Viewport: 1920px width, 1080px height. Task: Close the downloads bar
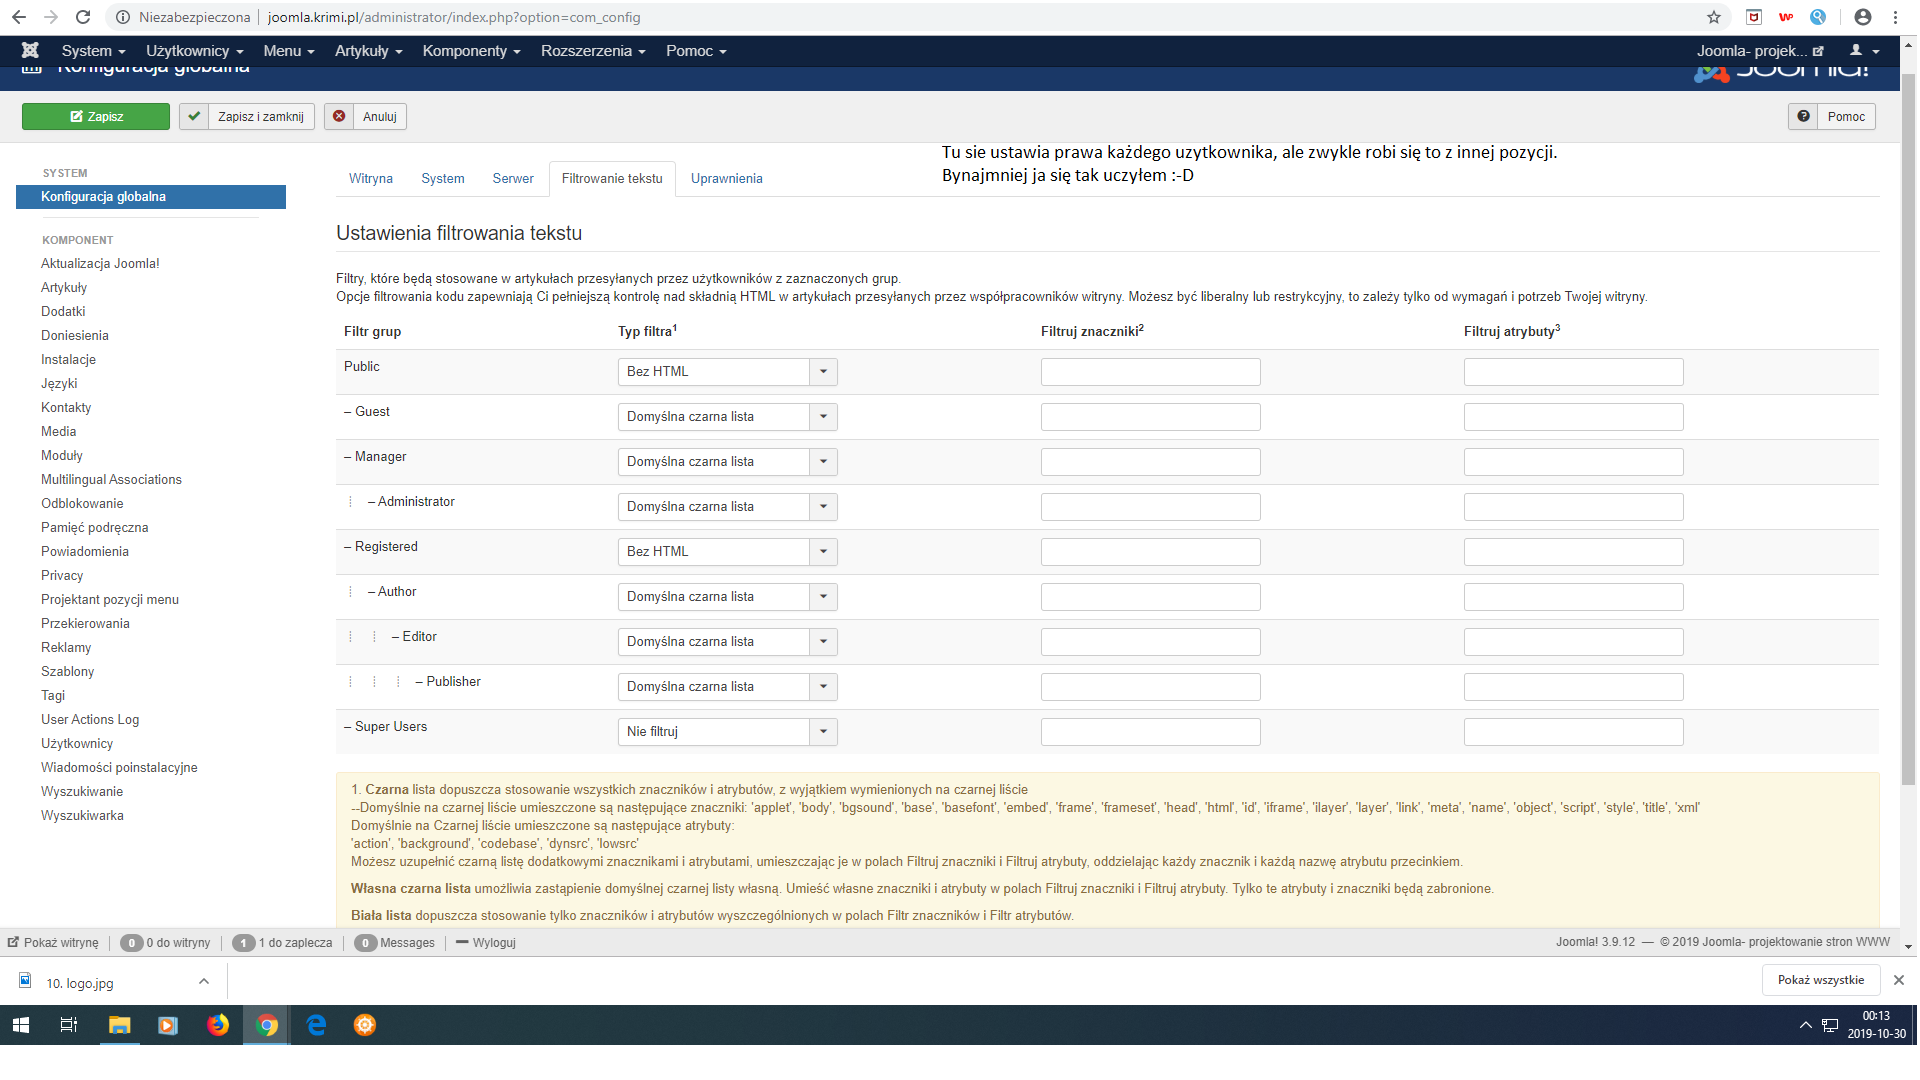click(1898, 980)
